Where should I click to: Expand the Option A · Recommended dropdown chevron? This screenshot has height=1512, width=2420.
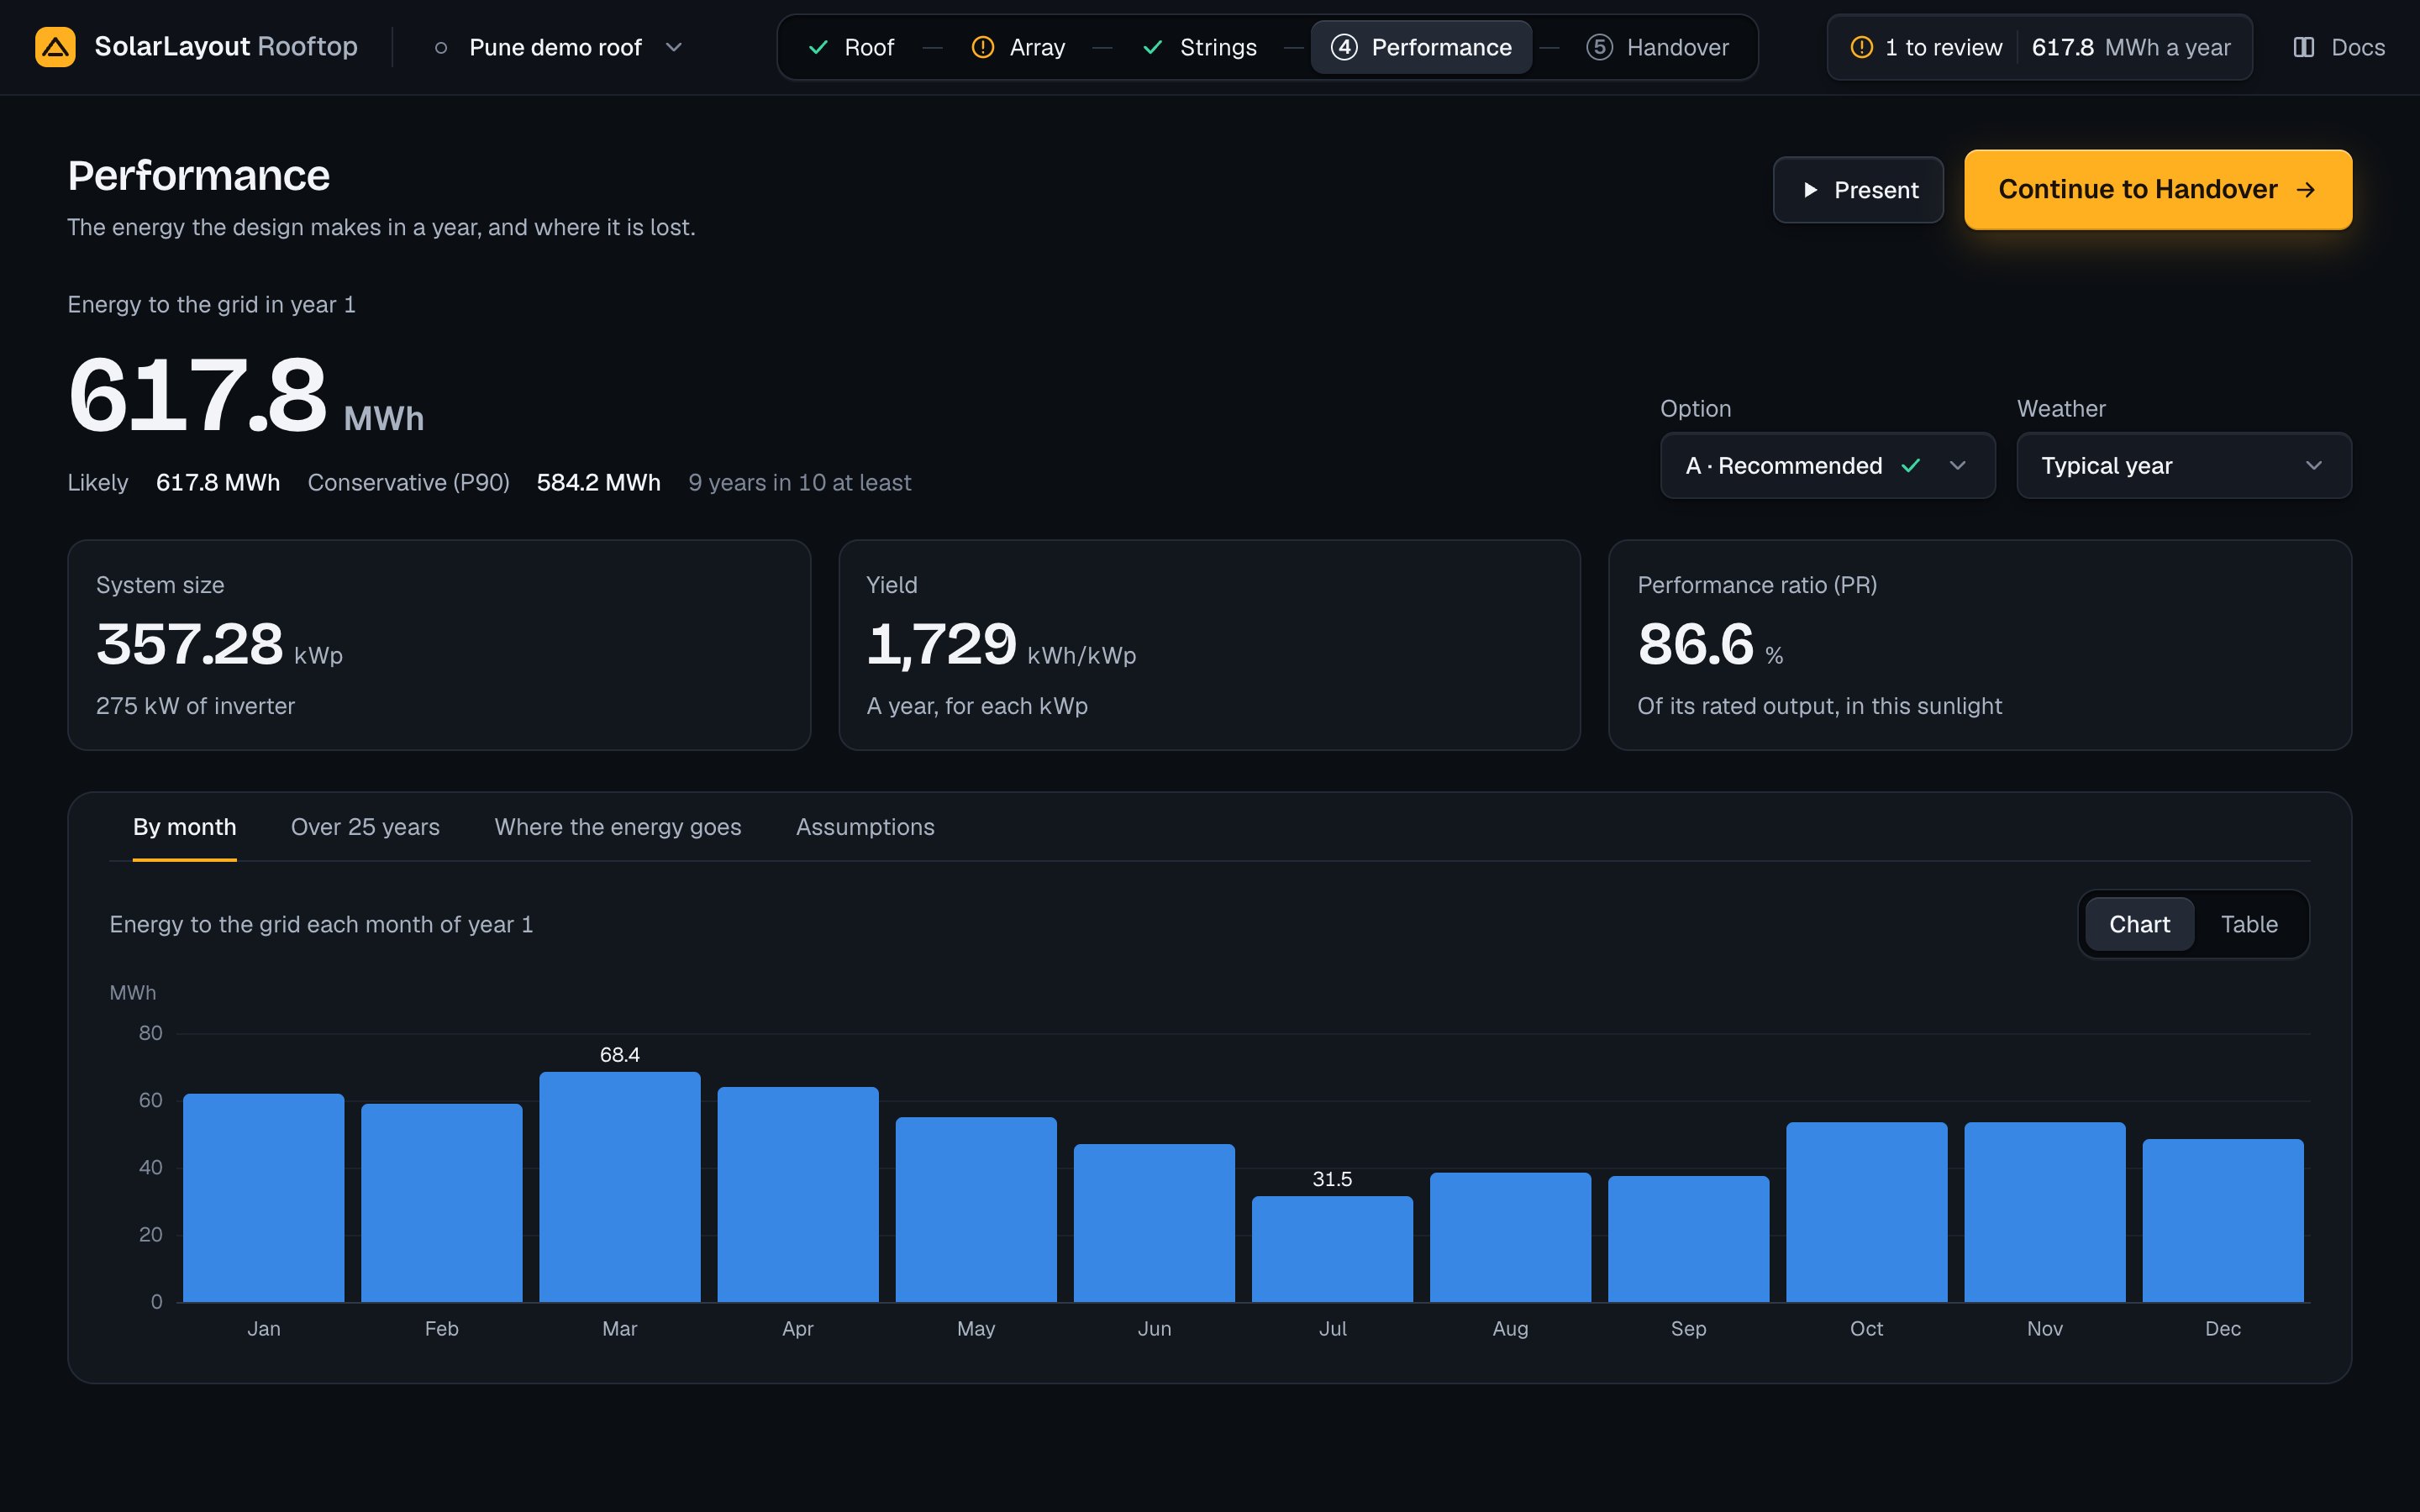[x=1958, y=466]
